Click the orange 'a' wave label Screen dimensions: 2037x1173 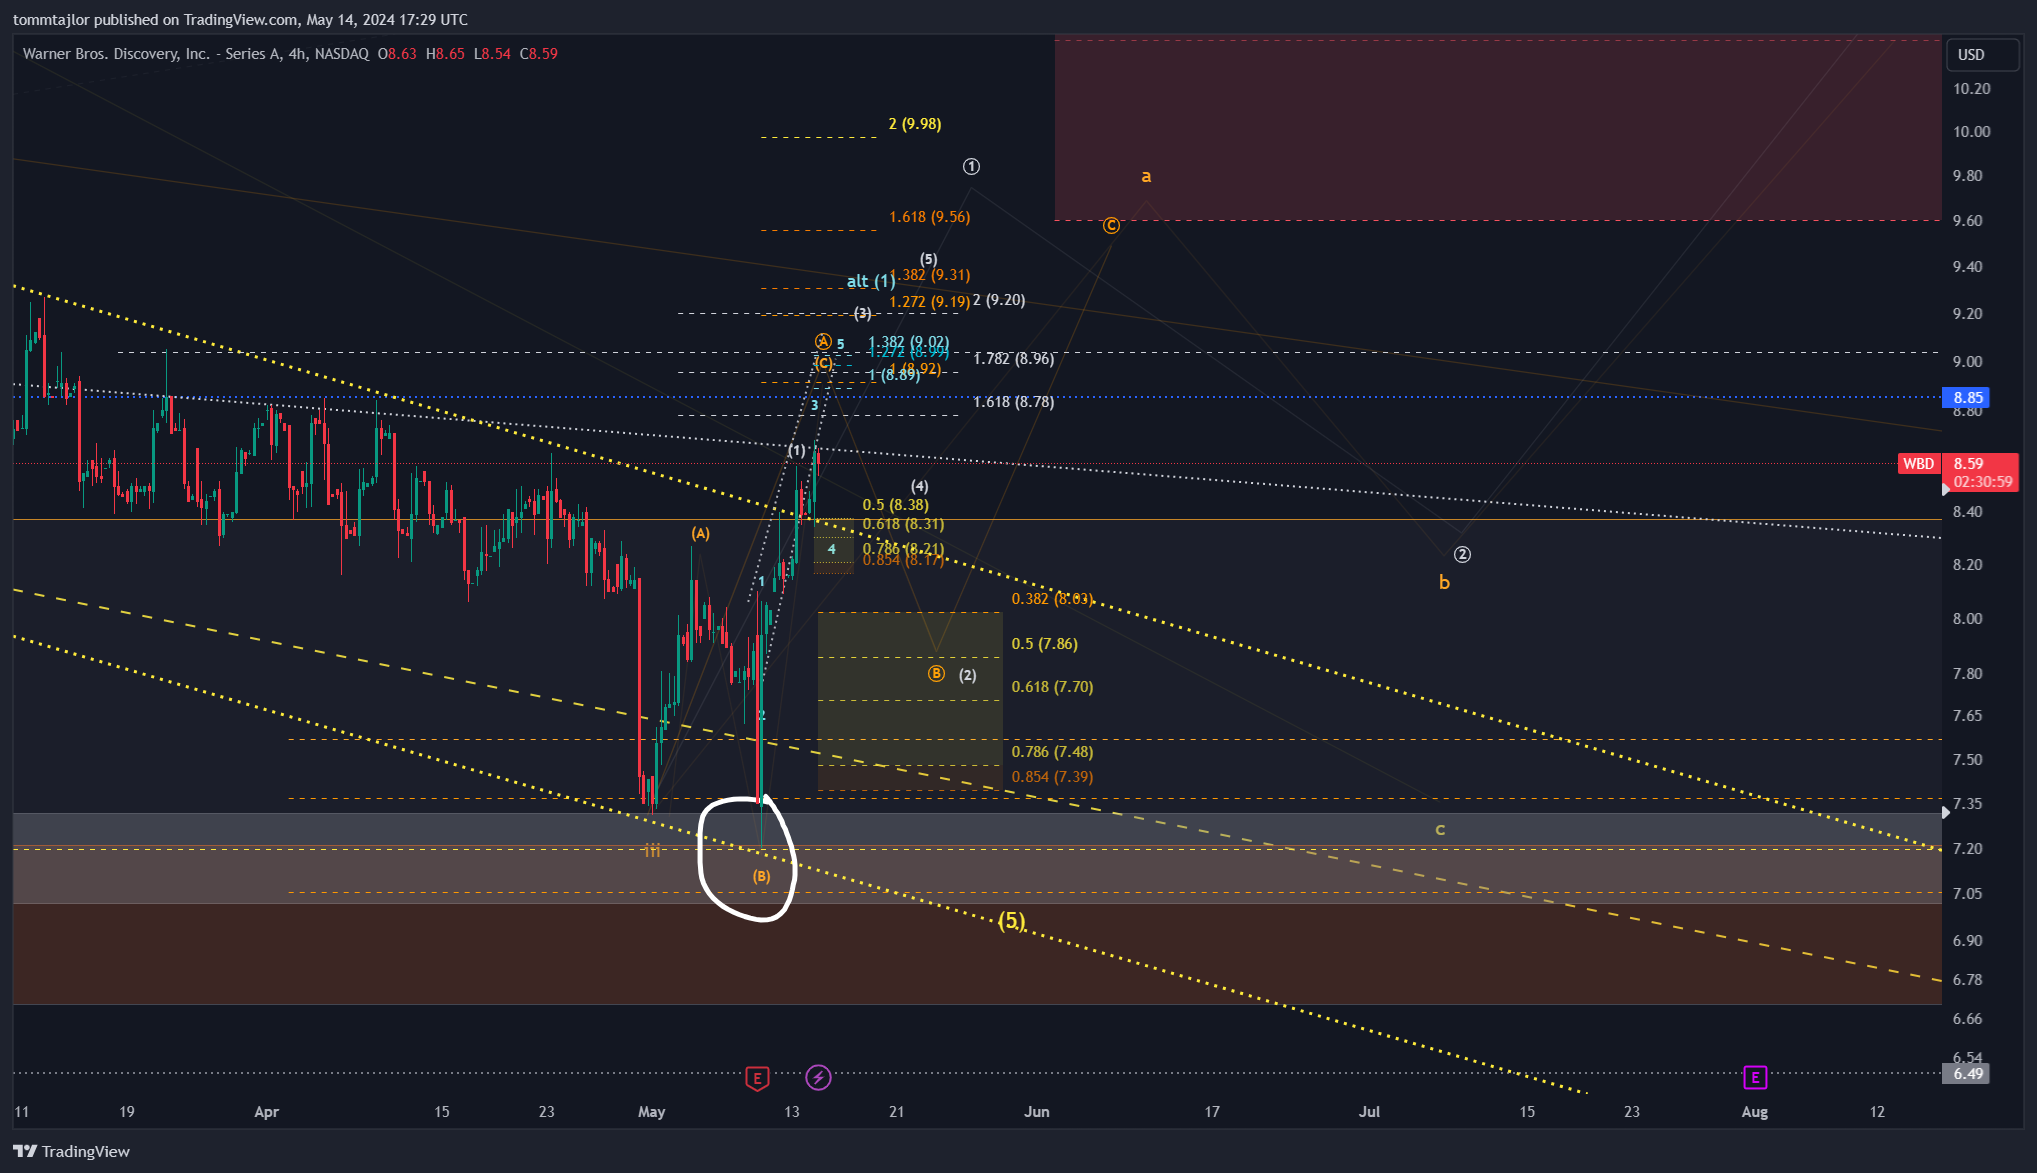coord(1146,177)
